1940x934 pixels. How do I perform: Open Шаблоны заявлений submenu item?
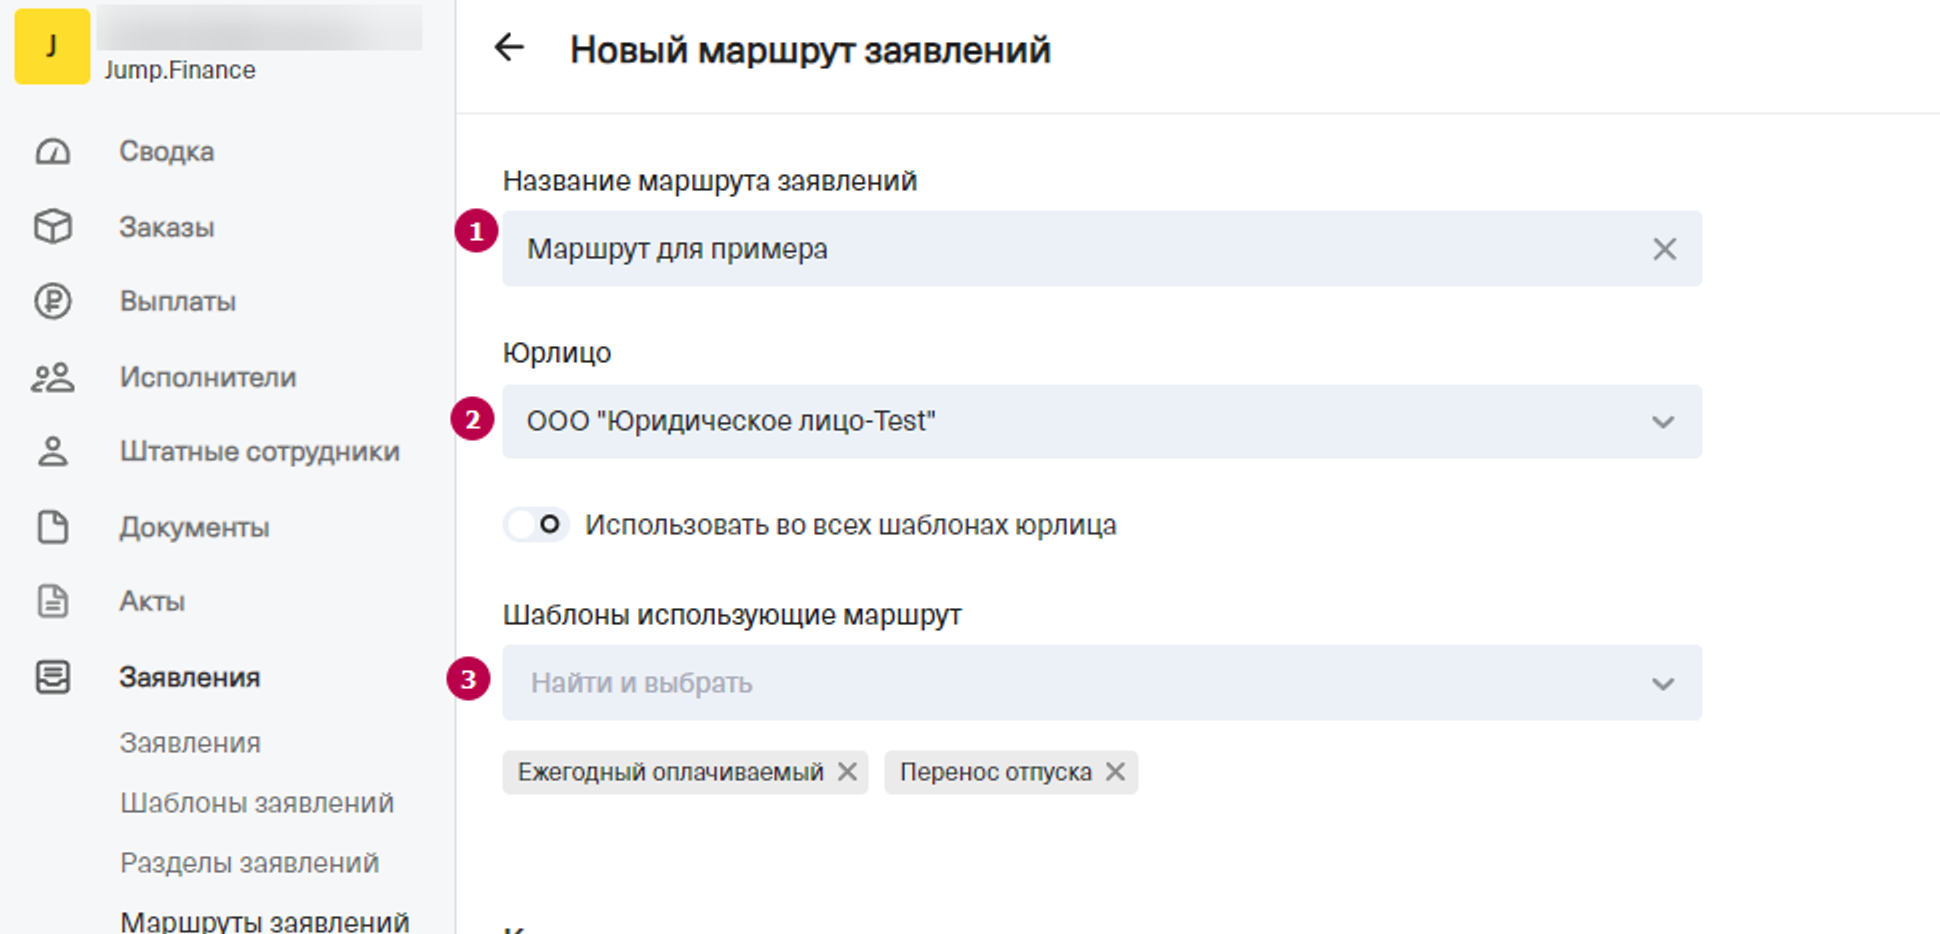(x=256, y=803)
